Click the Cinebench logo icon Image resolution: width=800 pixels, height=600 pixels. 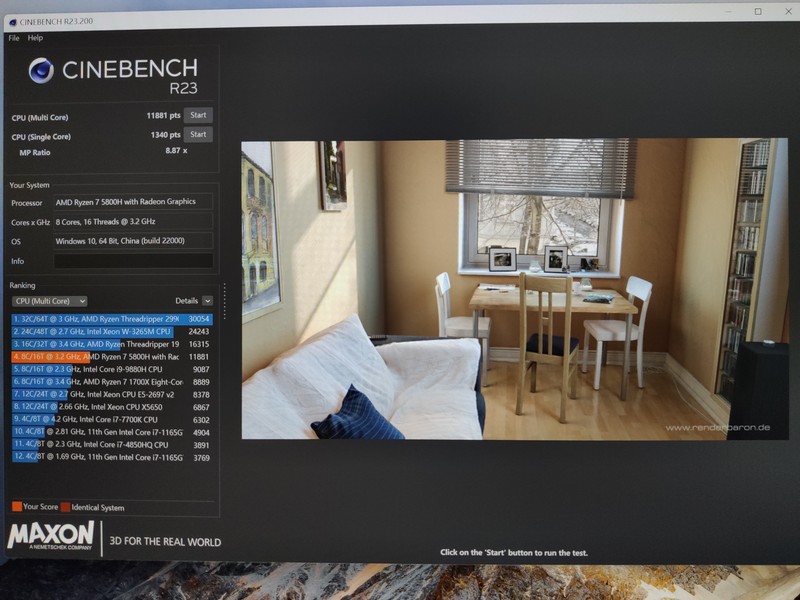(41, 70)
